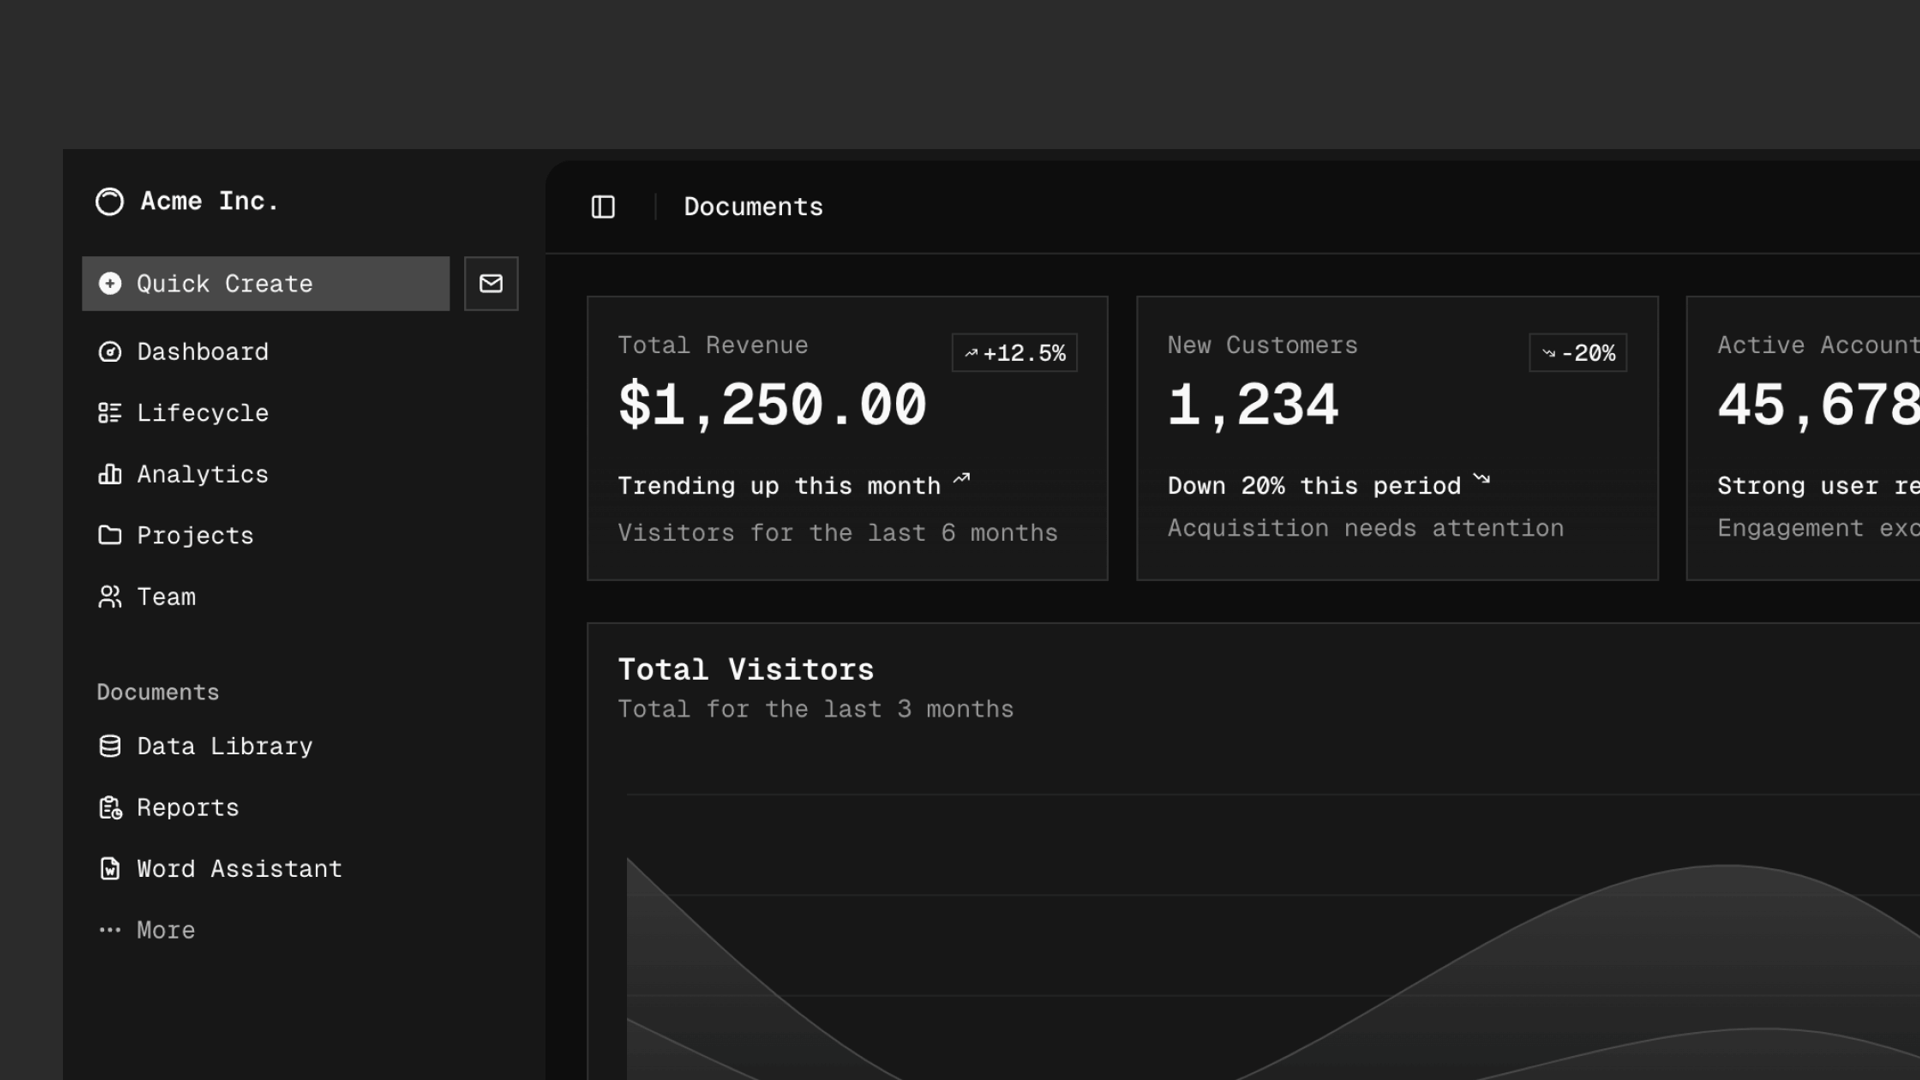Open the Analytics menu item
This screenshot has width=1920, height=1080.
pyautogui.click(x=202, y=474)
